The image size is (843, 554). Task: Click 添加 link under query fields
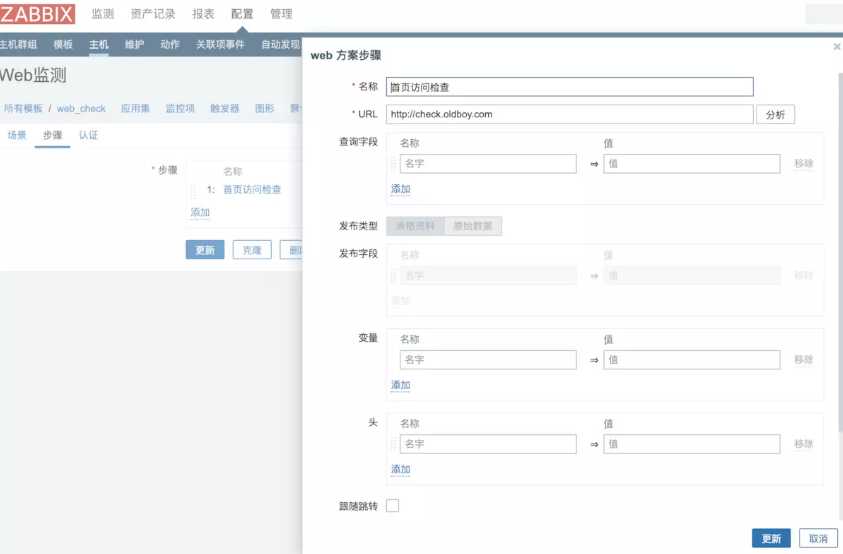pyautogui.click(x=400, y=189)
